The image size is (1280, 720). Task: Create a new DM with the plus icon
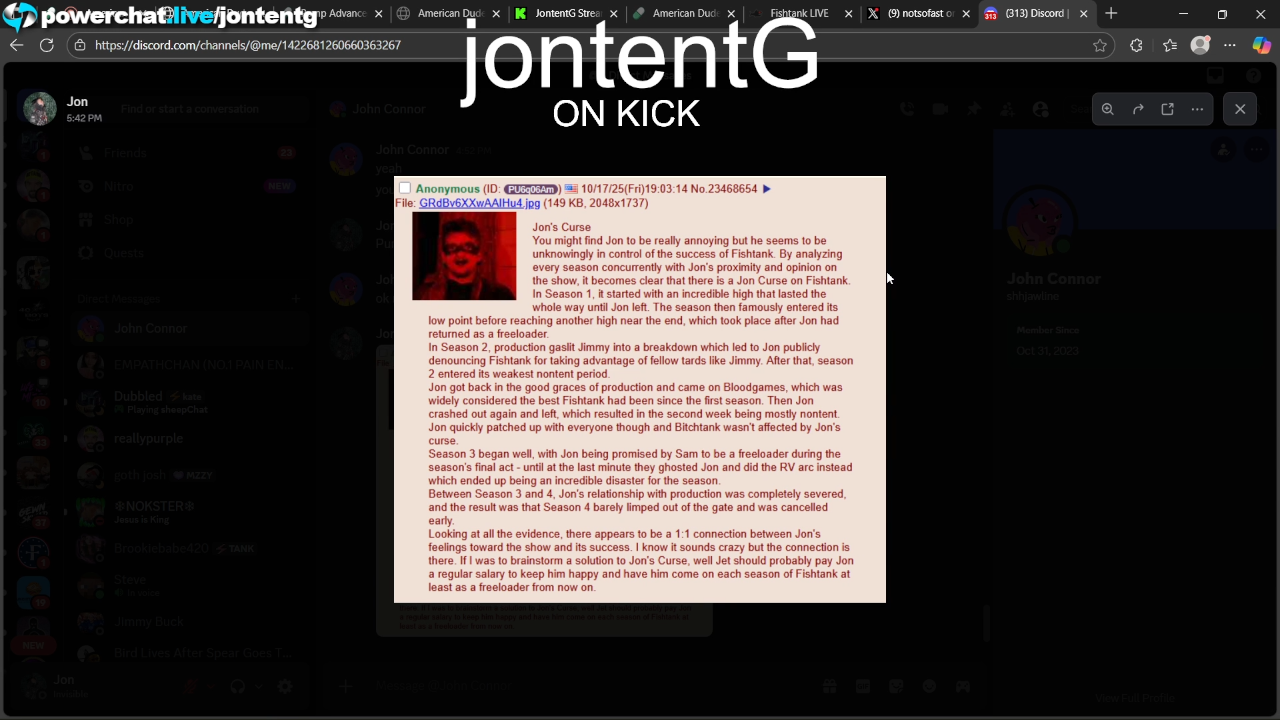coord(296,299)
